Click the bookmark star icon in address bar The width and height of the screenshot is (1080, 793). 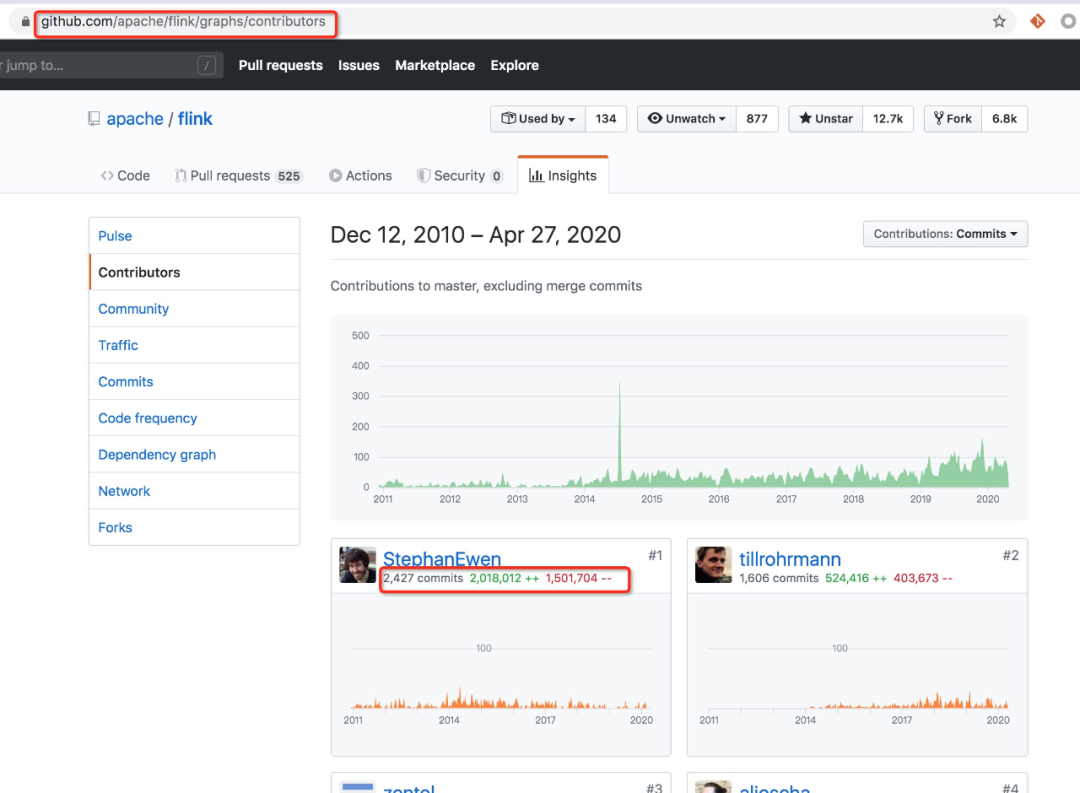tap(999, 21)
